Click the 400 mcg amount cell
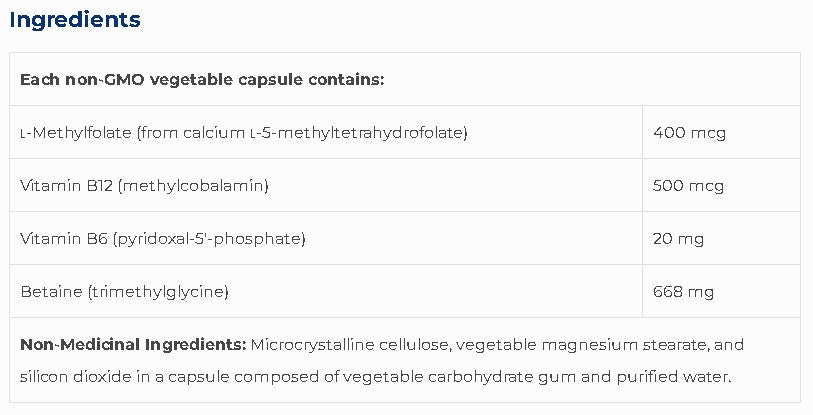Screen dimensions: 813x415 pos(688,132)
